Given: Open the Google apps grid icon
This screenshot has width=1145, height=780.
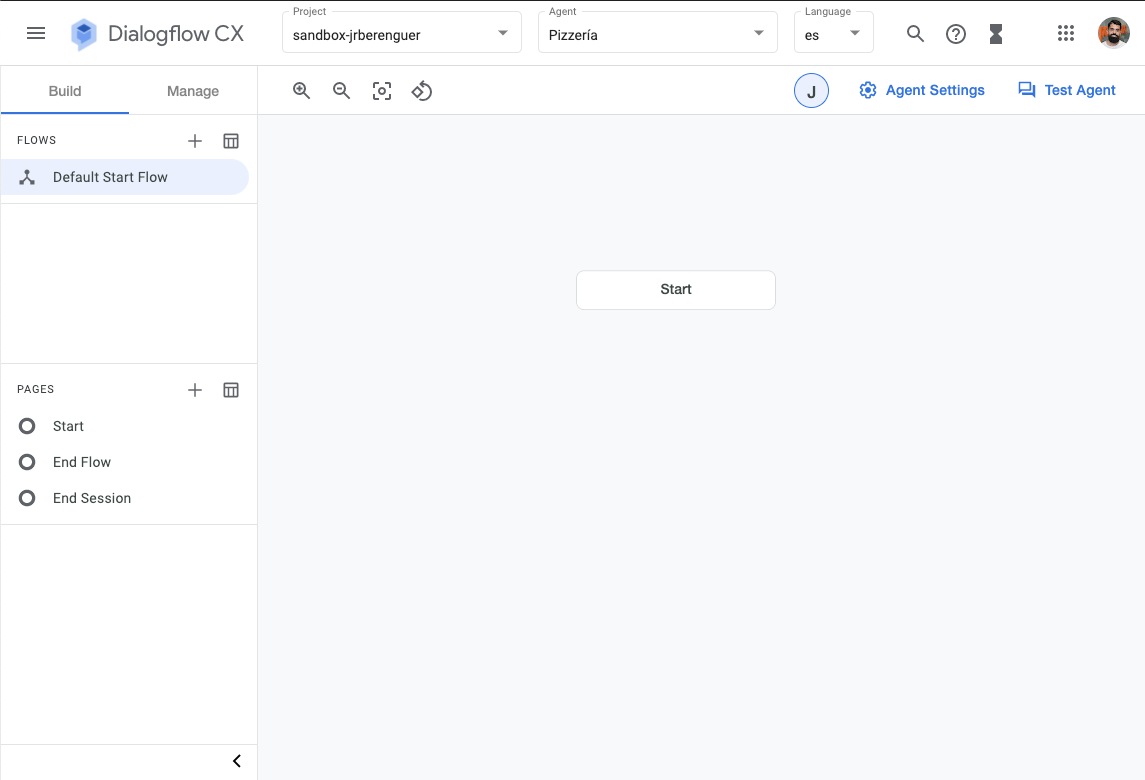Looking at the screenshot, I should click(x=1066, y=33).
